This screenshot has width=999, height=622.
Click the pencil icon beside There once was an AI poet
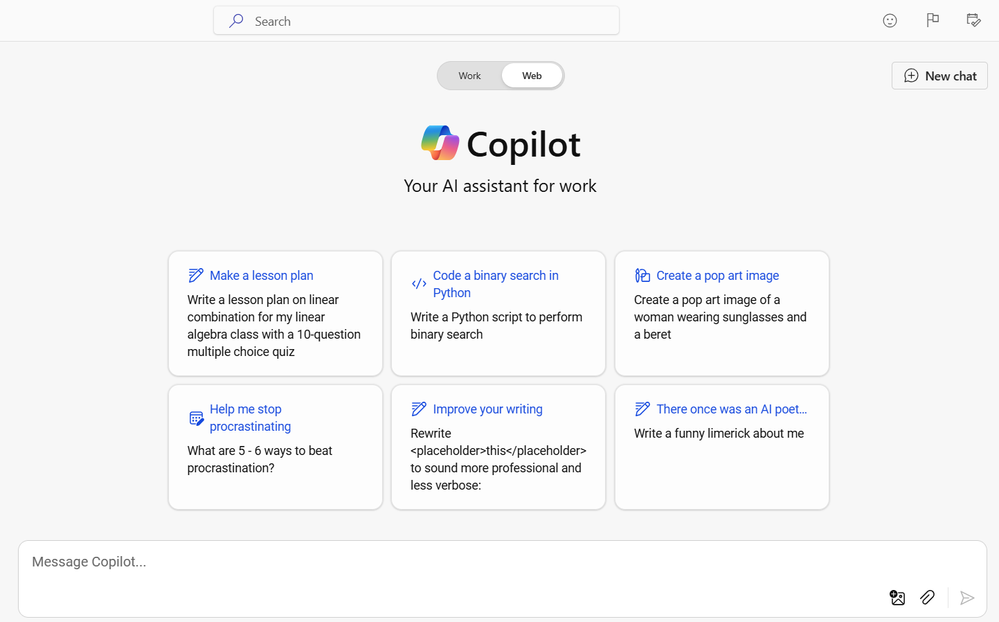pyautogui.click(x=642, y=409)
